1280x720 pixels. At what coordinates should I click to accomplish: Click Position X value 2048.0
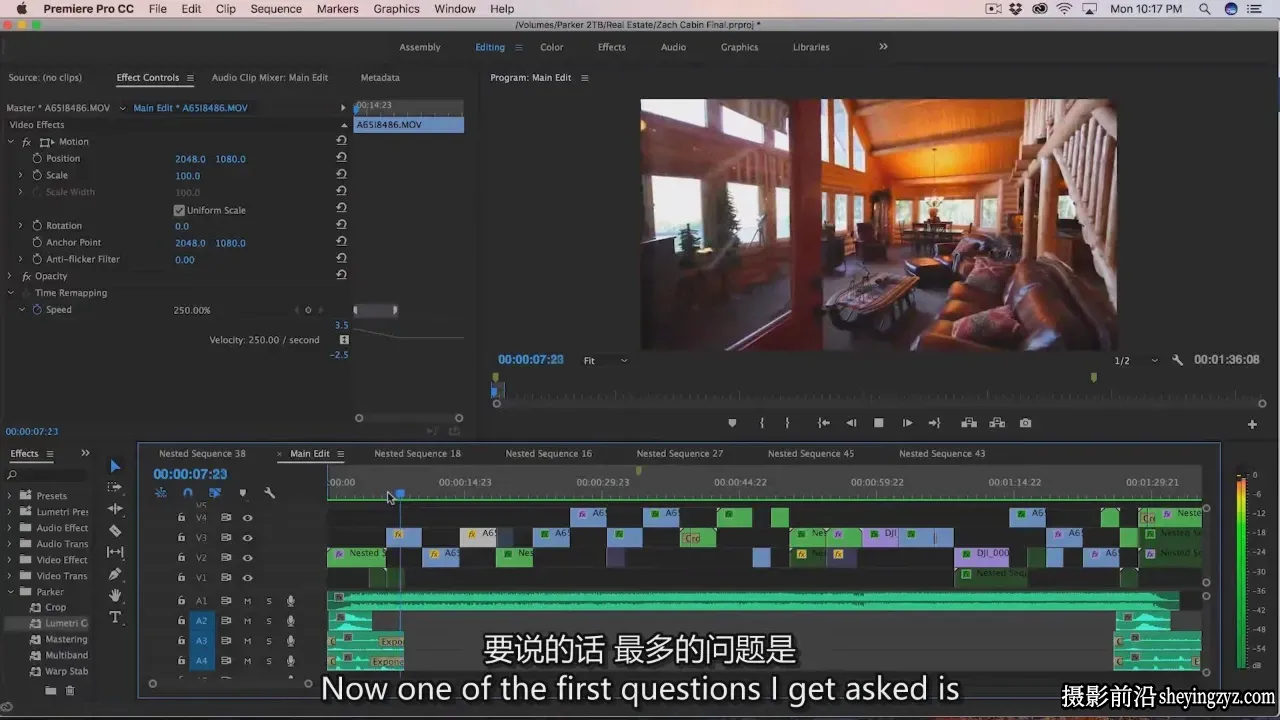click(x=190, y=159)
